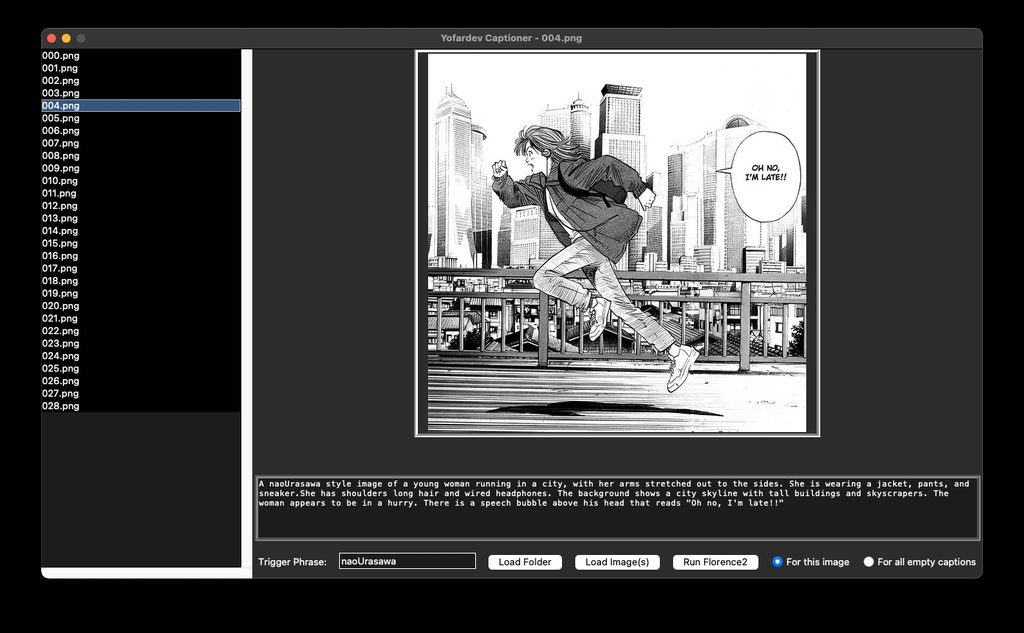Run Florence2 captioning
1024x633 pixels.
coord(715,562)
